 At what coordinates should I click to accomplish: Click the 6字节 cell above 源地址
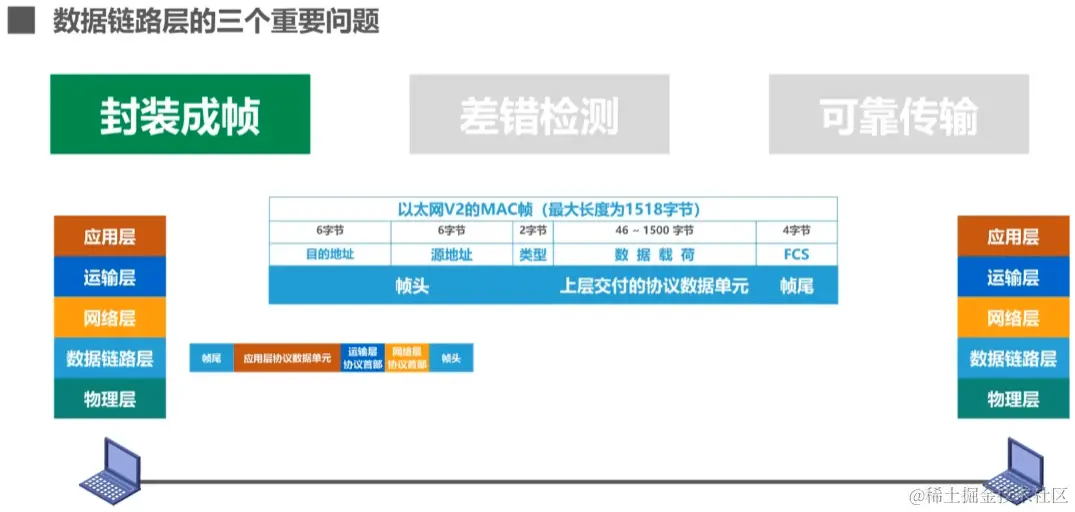tap(451, 231)
